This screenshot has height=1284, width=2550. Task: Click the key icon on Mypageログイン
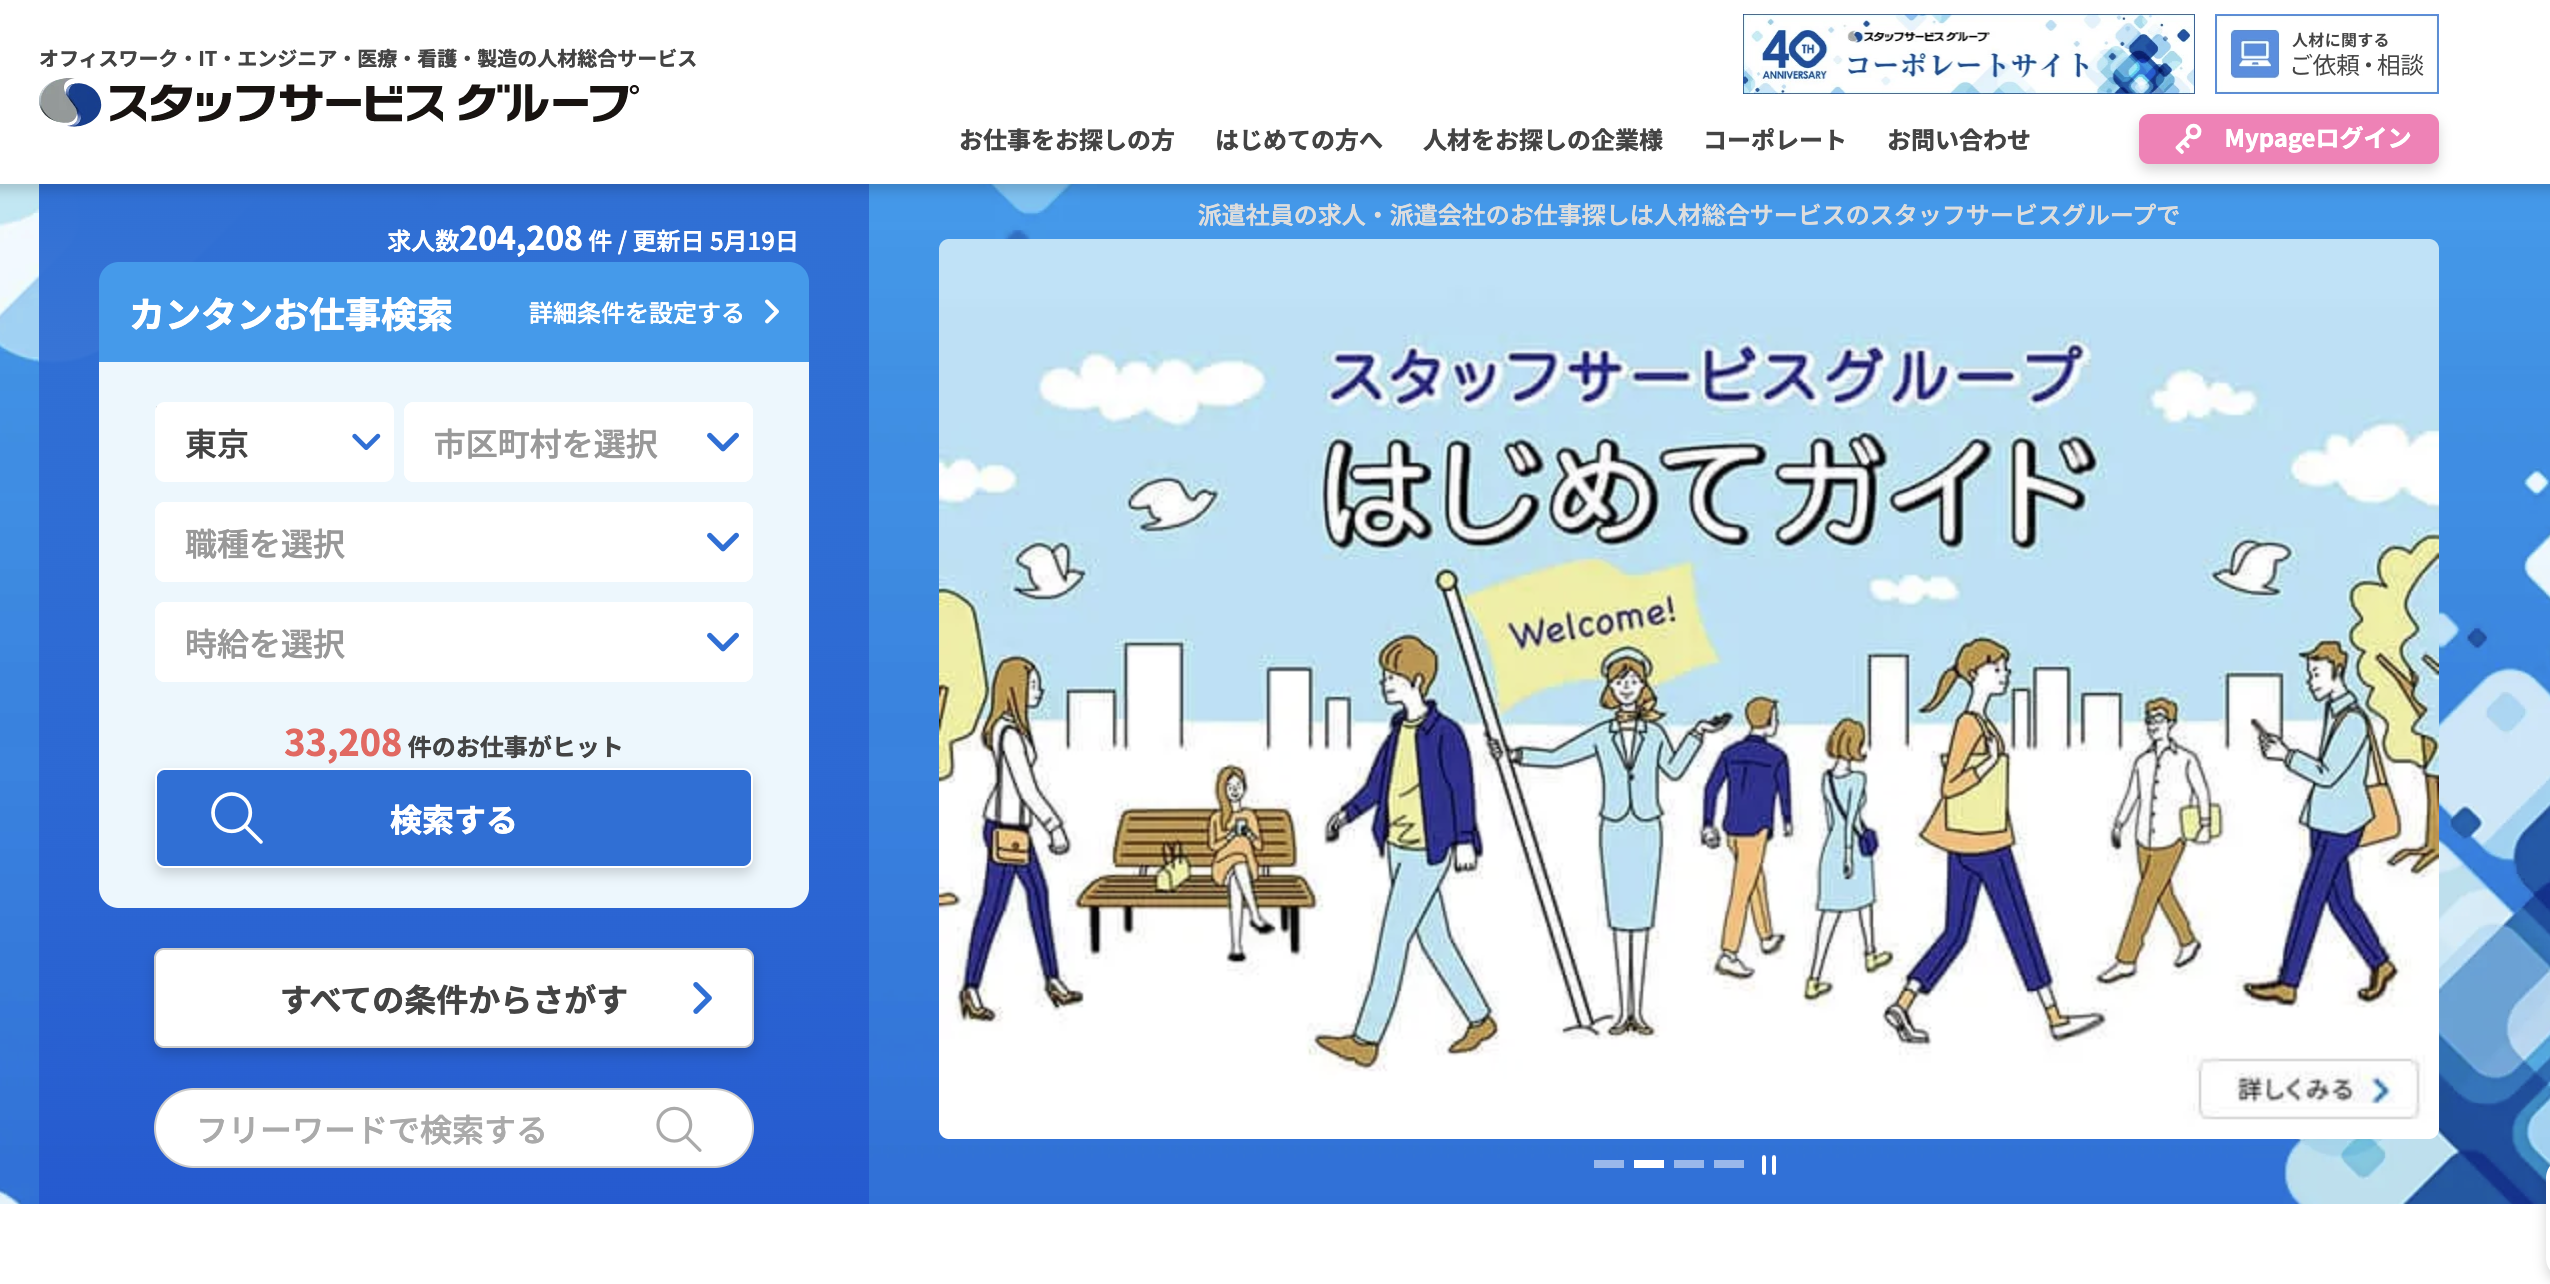pos(2188,139)
